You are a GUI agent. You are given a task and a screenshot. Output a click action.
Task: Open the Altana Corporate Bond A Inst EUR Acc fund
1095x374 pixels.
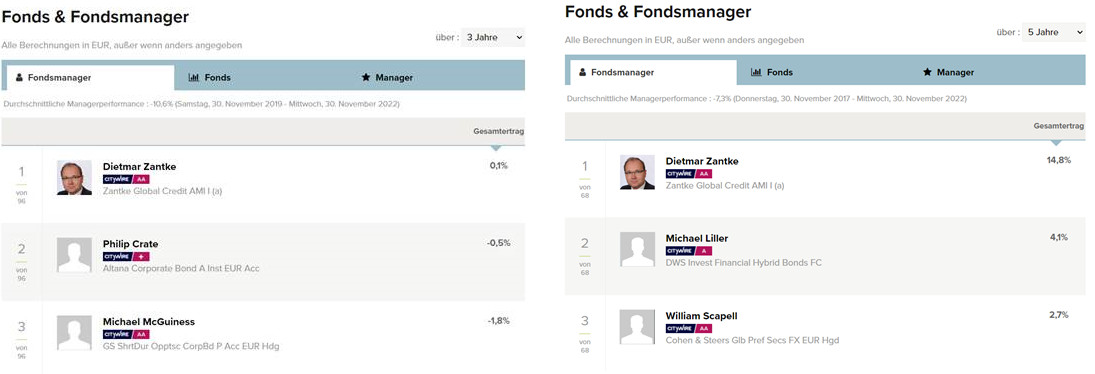(x=181, y=269)
